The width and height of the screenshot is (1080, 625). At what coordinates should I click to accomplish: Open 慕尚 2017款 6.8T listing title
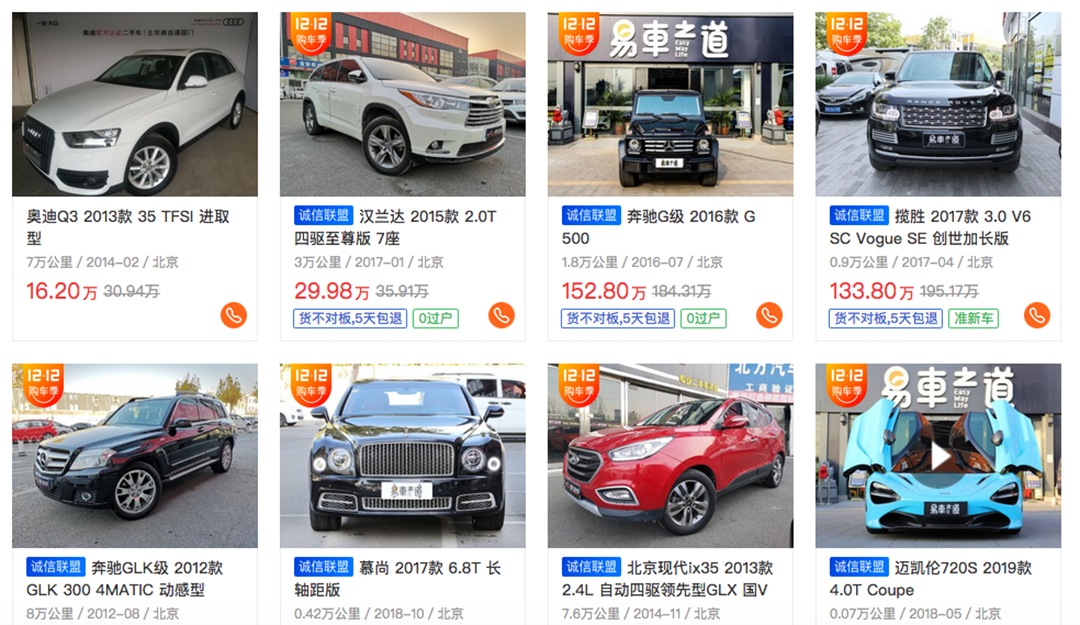tap(397, 579)
